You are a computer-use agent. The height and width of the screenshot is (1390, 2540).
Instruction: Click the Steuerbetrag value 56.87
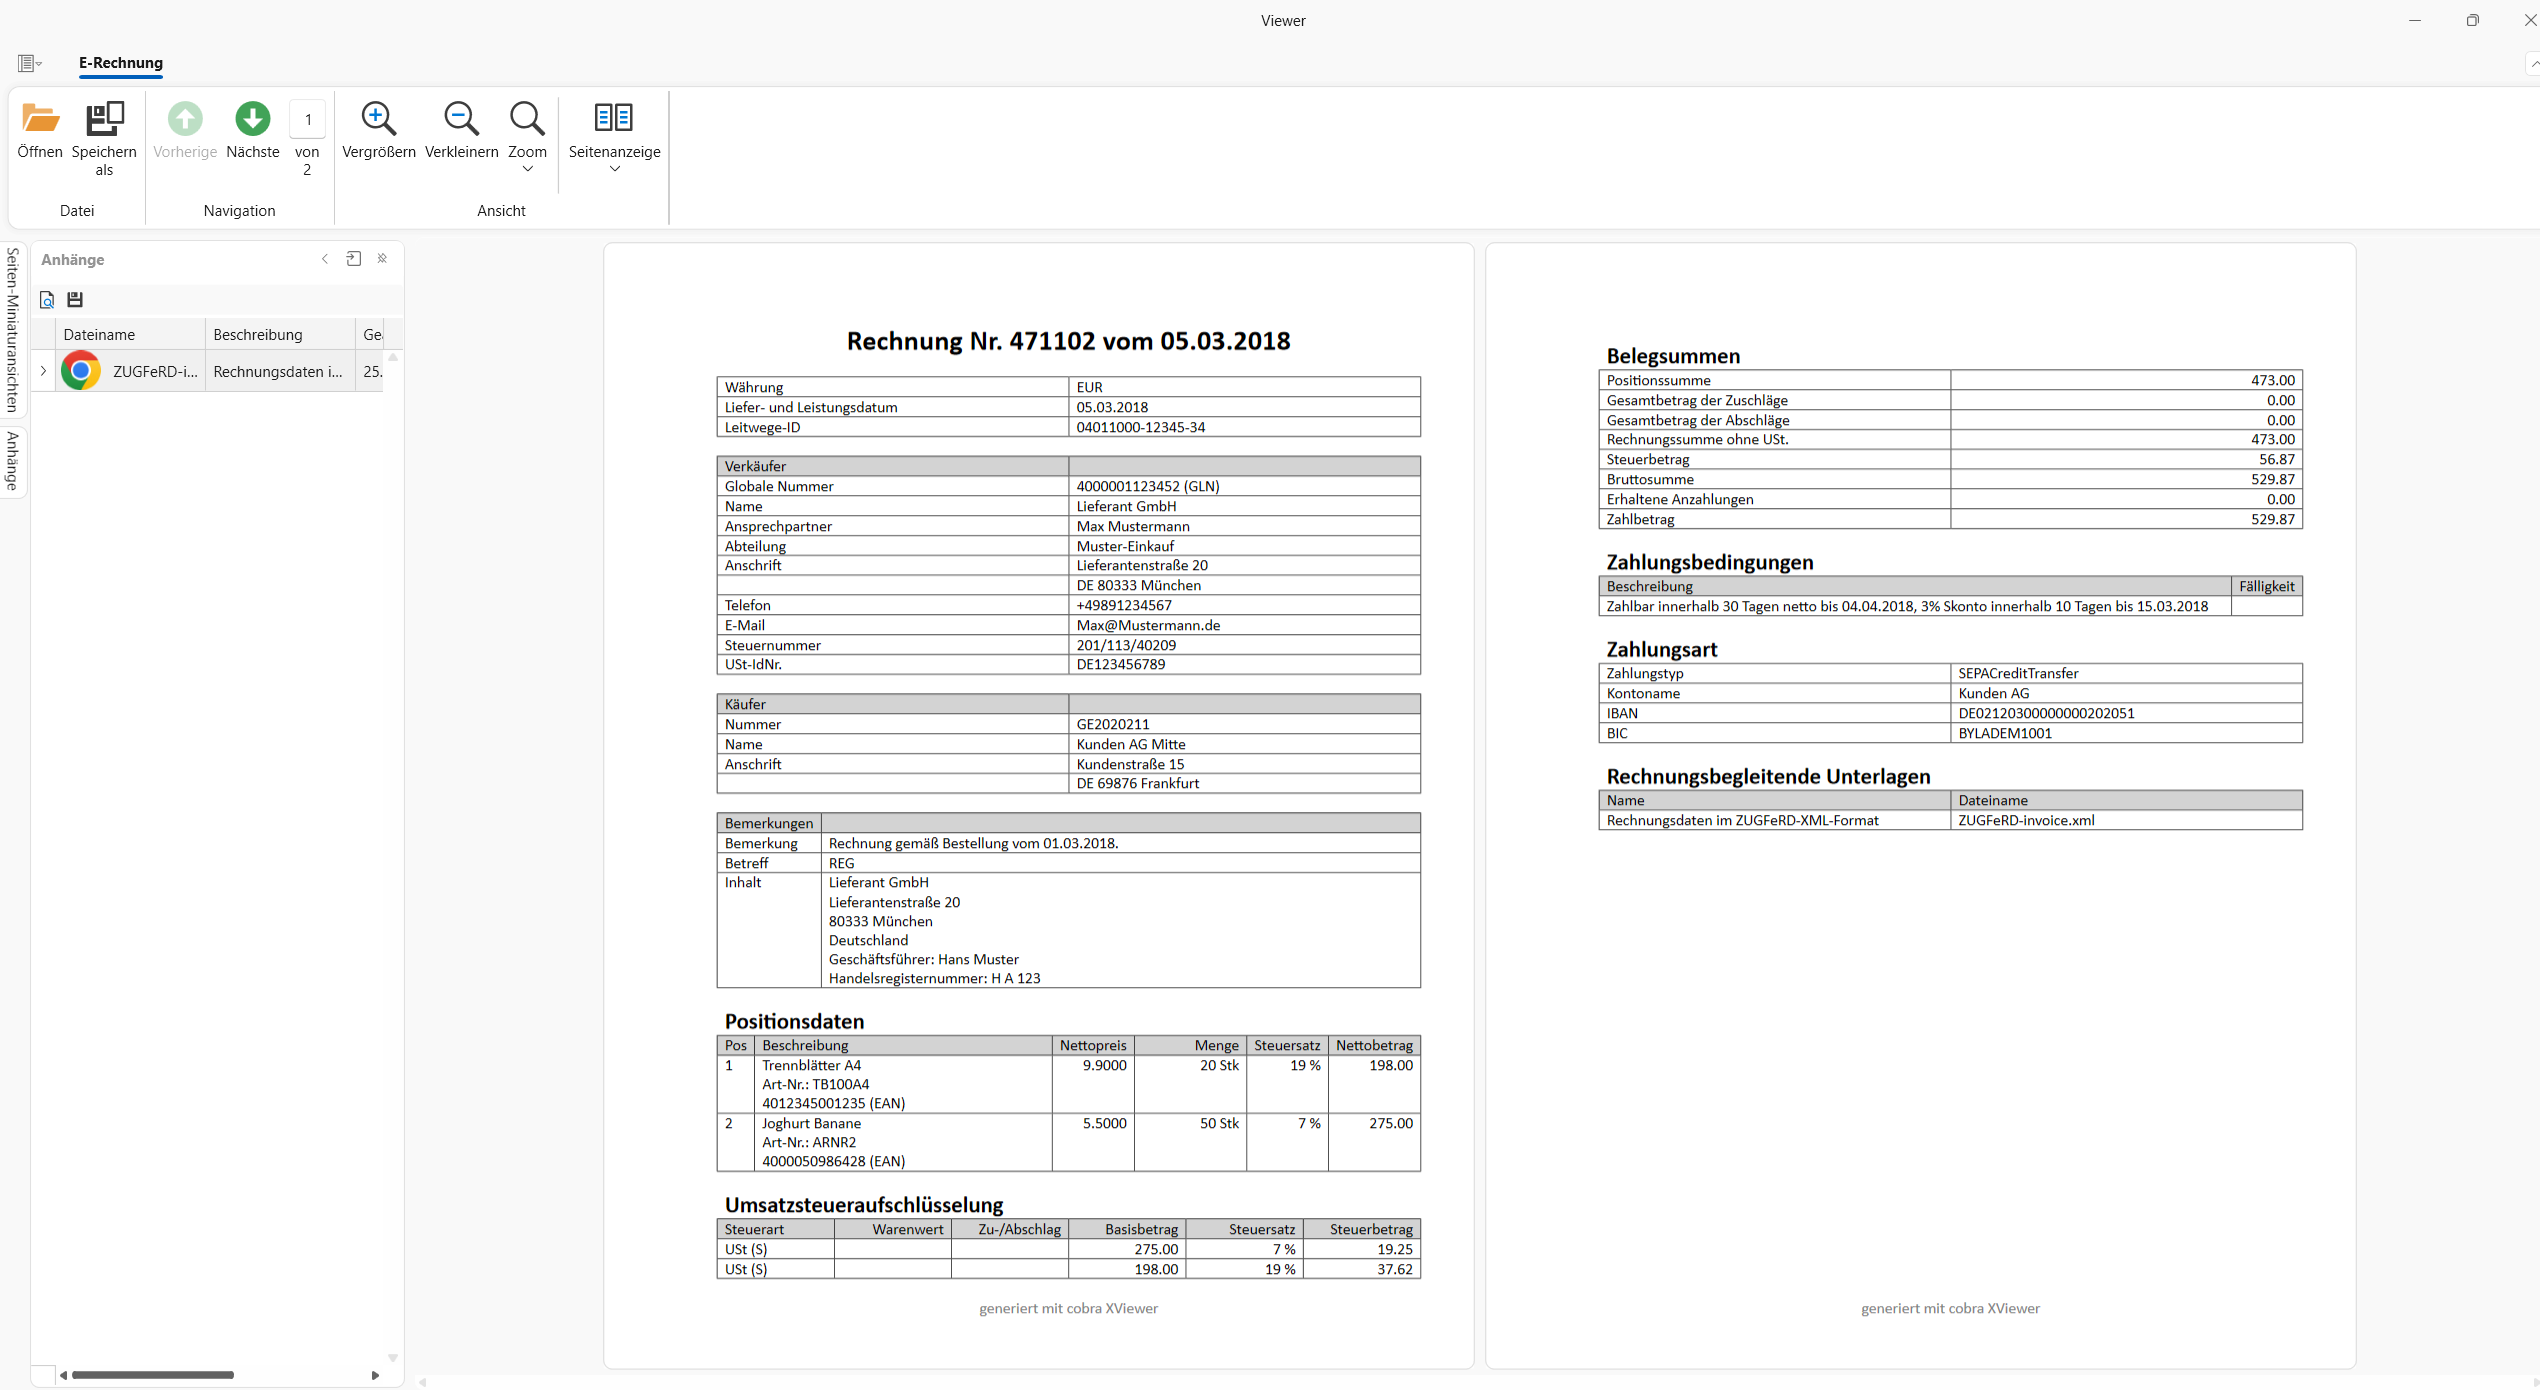(2276, 460)
